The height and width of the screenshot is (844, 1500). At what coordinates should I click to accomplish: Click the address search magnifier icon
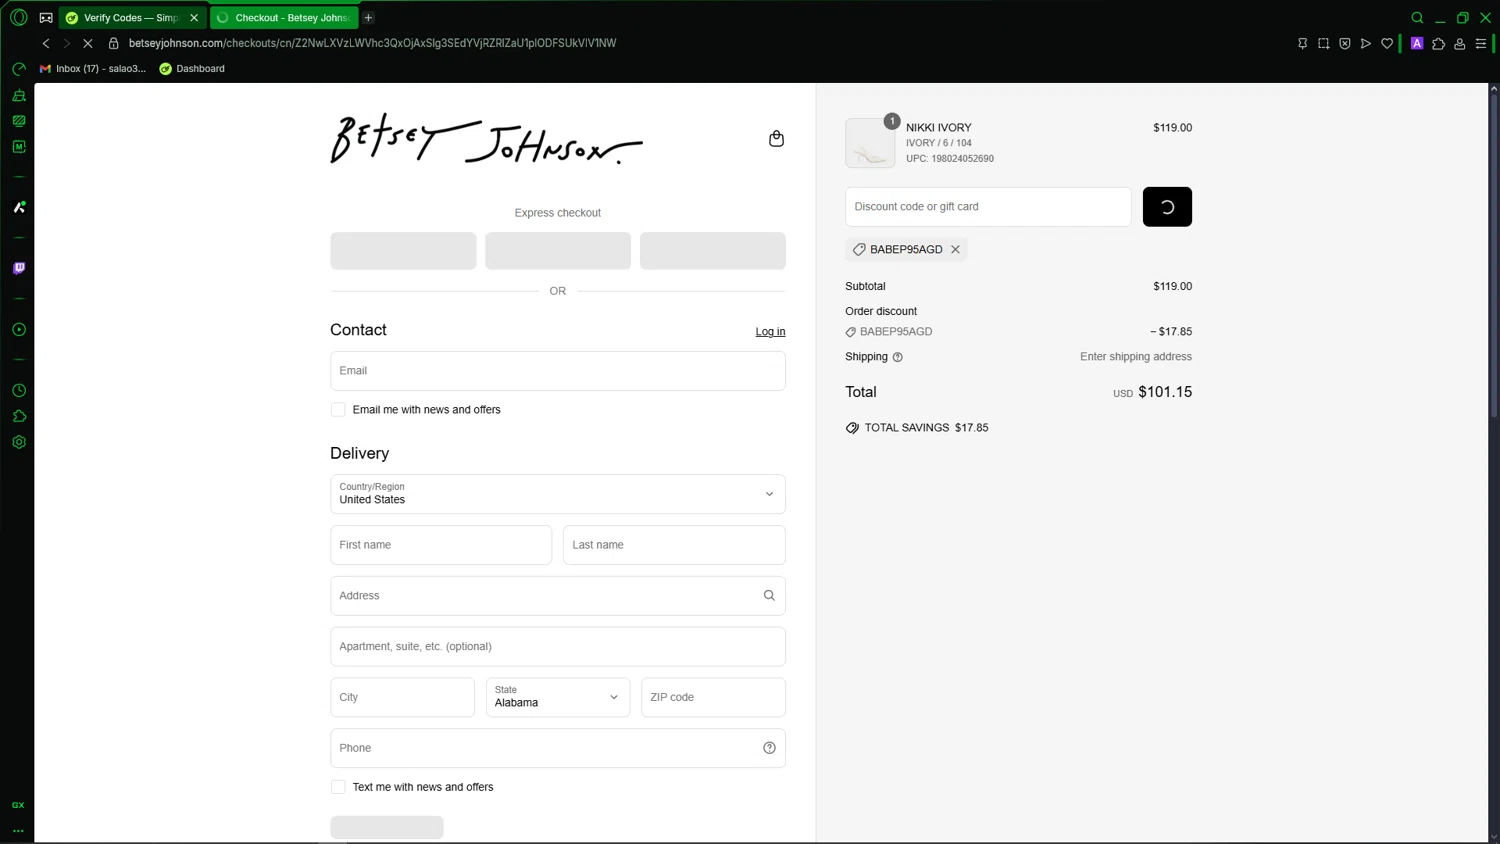[x=769, y=596]
